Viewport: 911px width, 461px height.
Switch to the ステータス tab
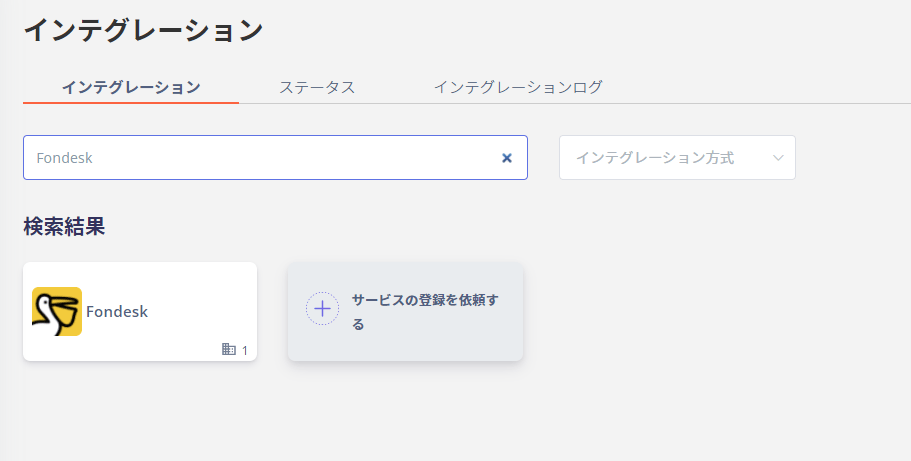[317, 87]
